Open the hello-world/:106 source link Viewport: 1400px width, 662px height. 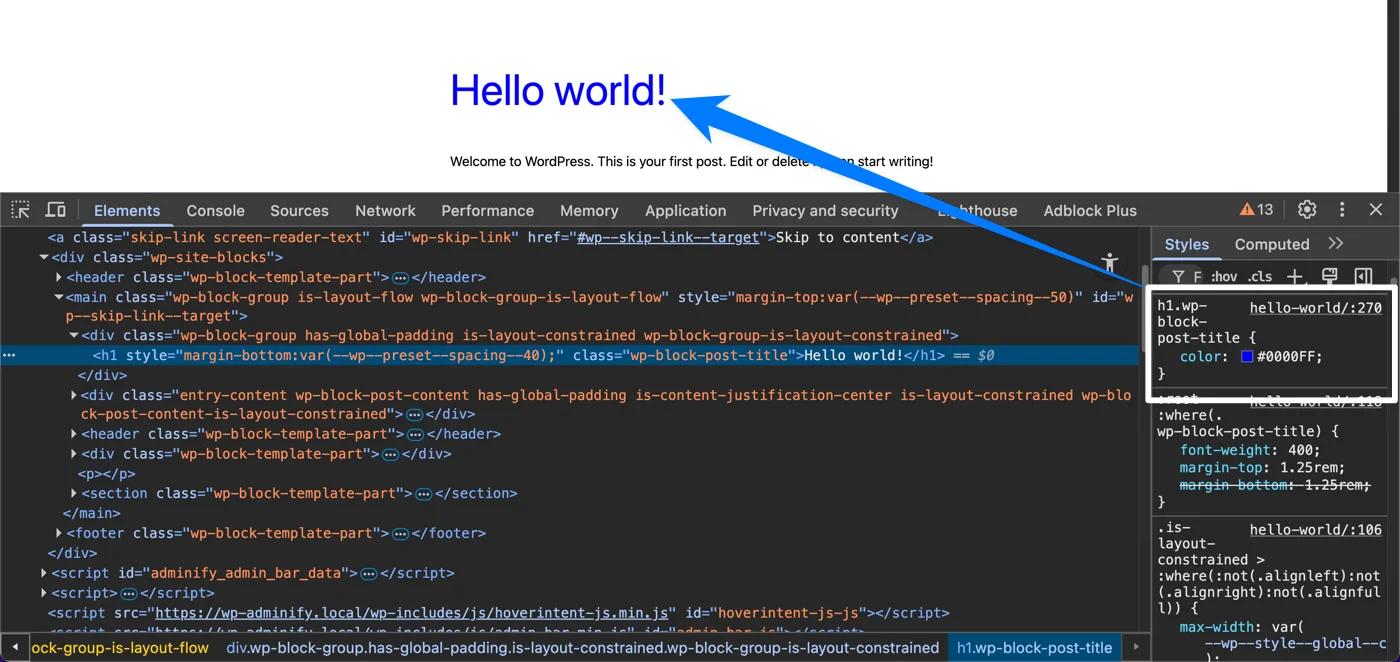(1316, 530)
